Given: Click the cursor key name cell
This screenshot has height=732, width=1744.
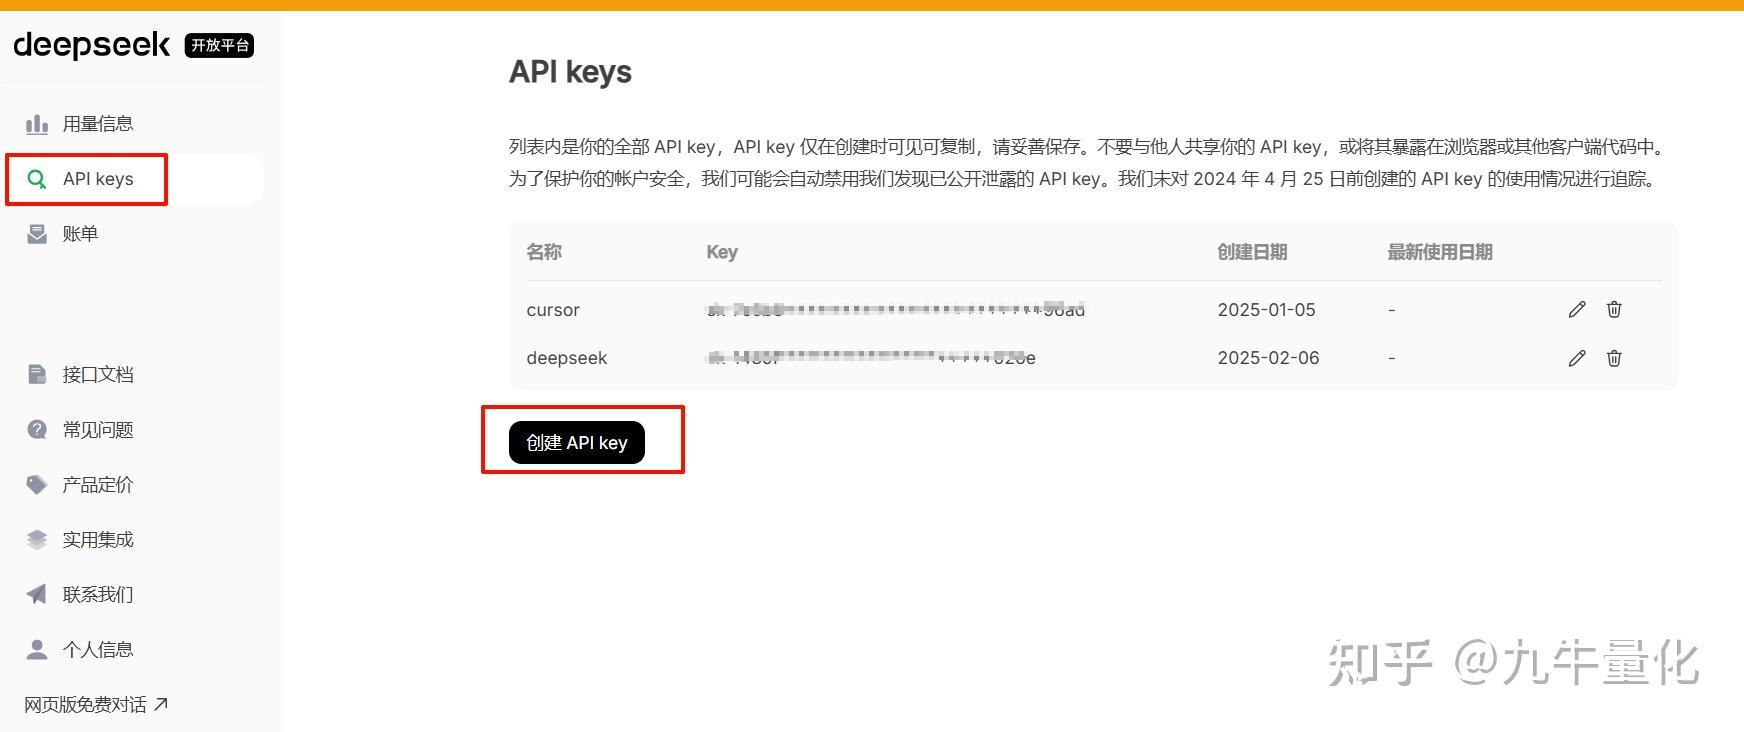Looking at the screenshot, I should (553, 310).
